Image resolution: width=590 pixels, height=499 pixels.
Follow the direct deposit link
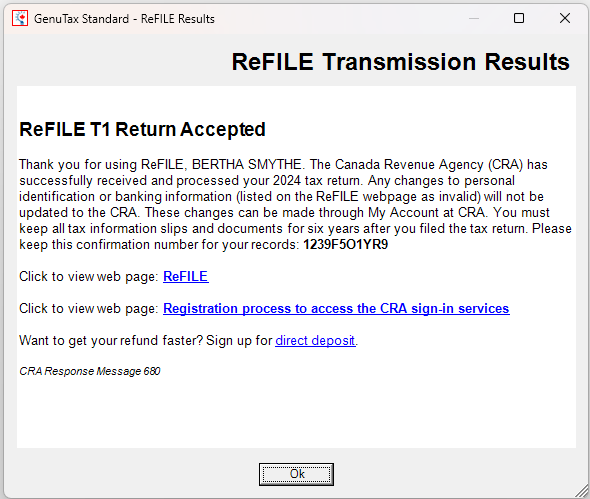point(315,341)
